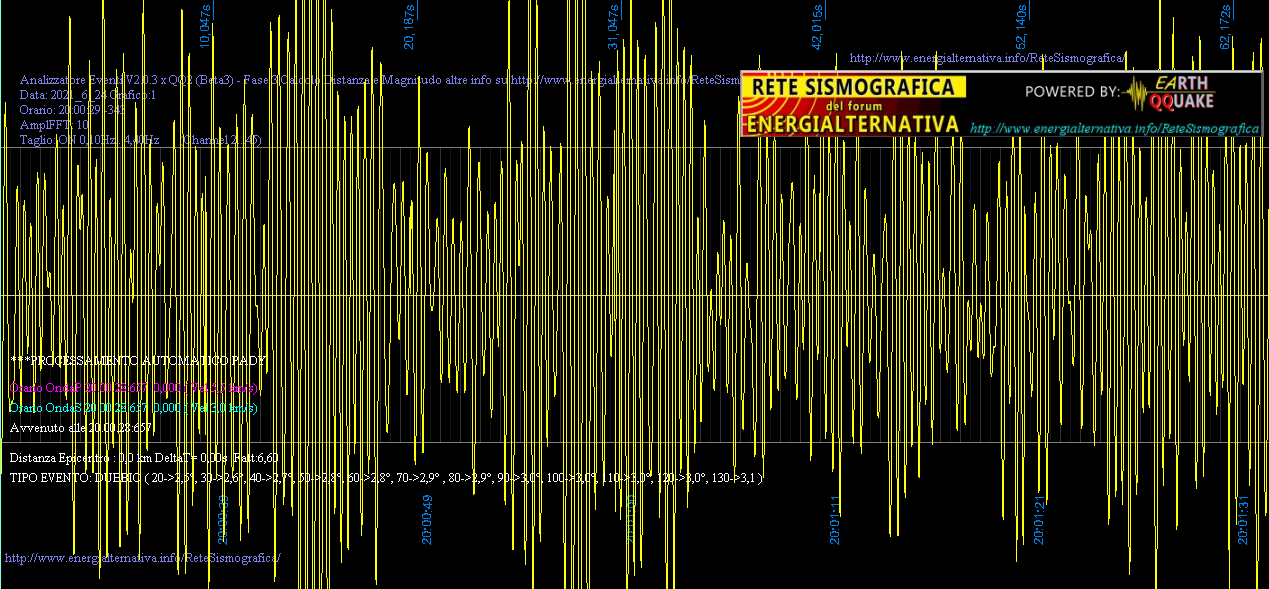This screenshot has height=589, width=1269.
Task: Click the Rete Sismografica Energialternativa logo
Action: (x=853, y=105)
